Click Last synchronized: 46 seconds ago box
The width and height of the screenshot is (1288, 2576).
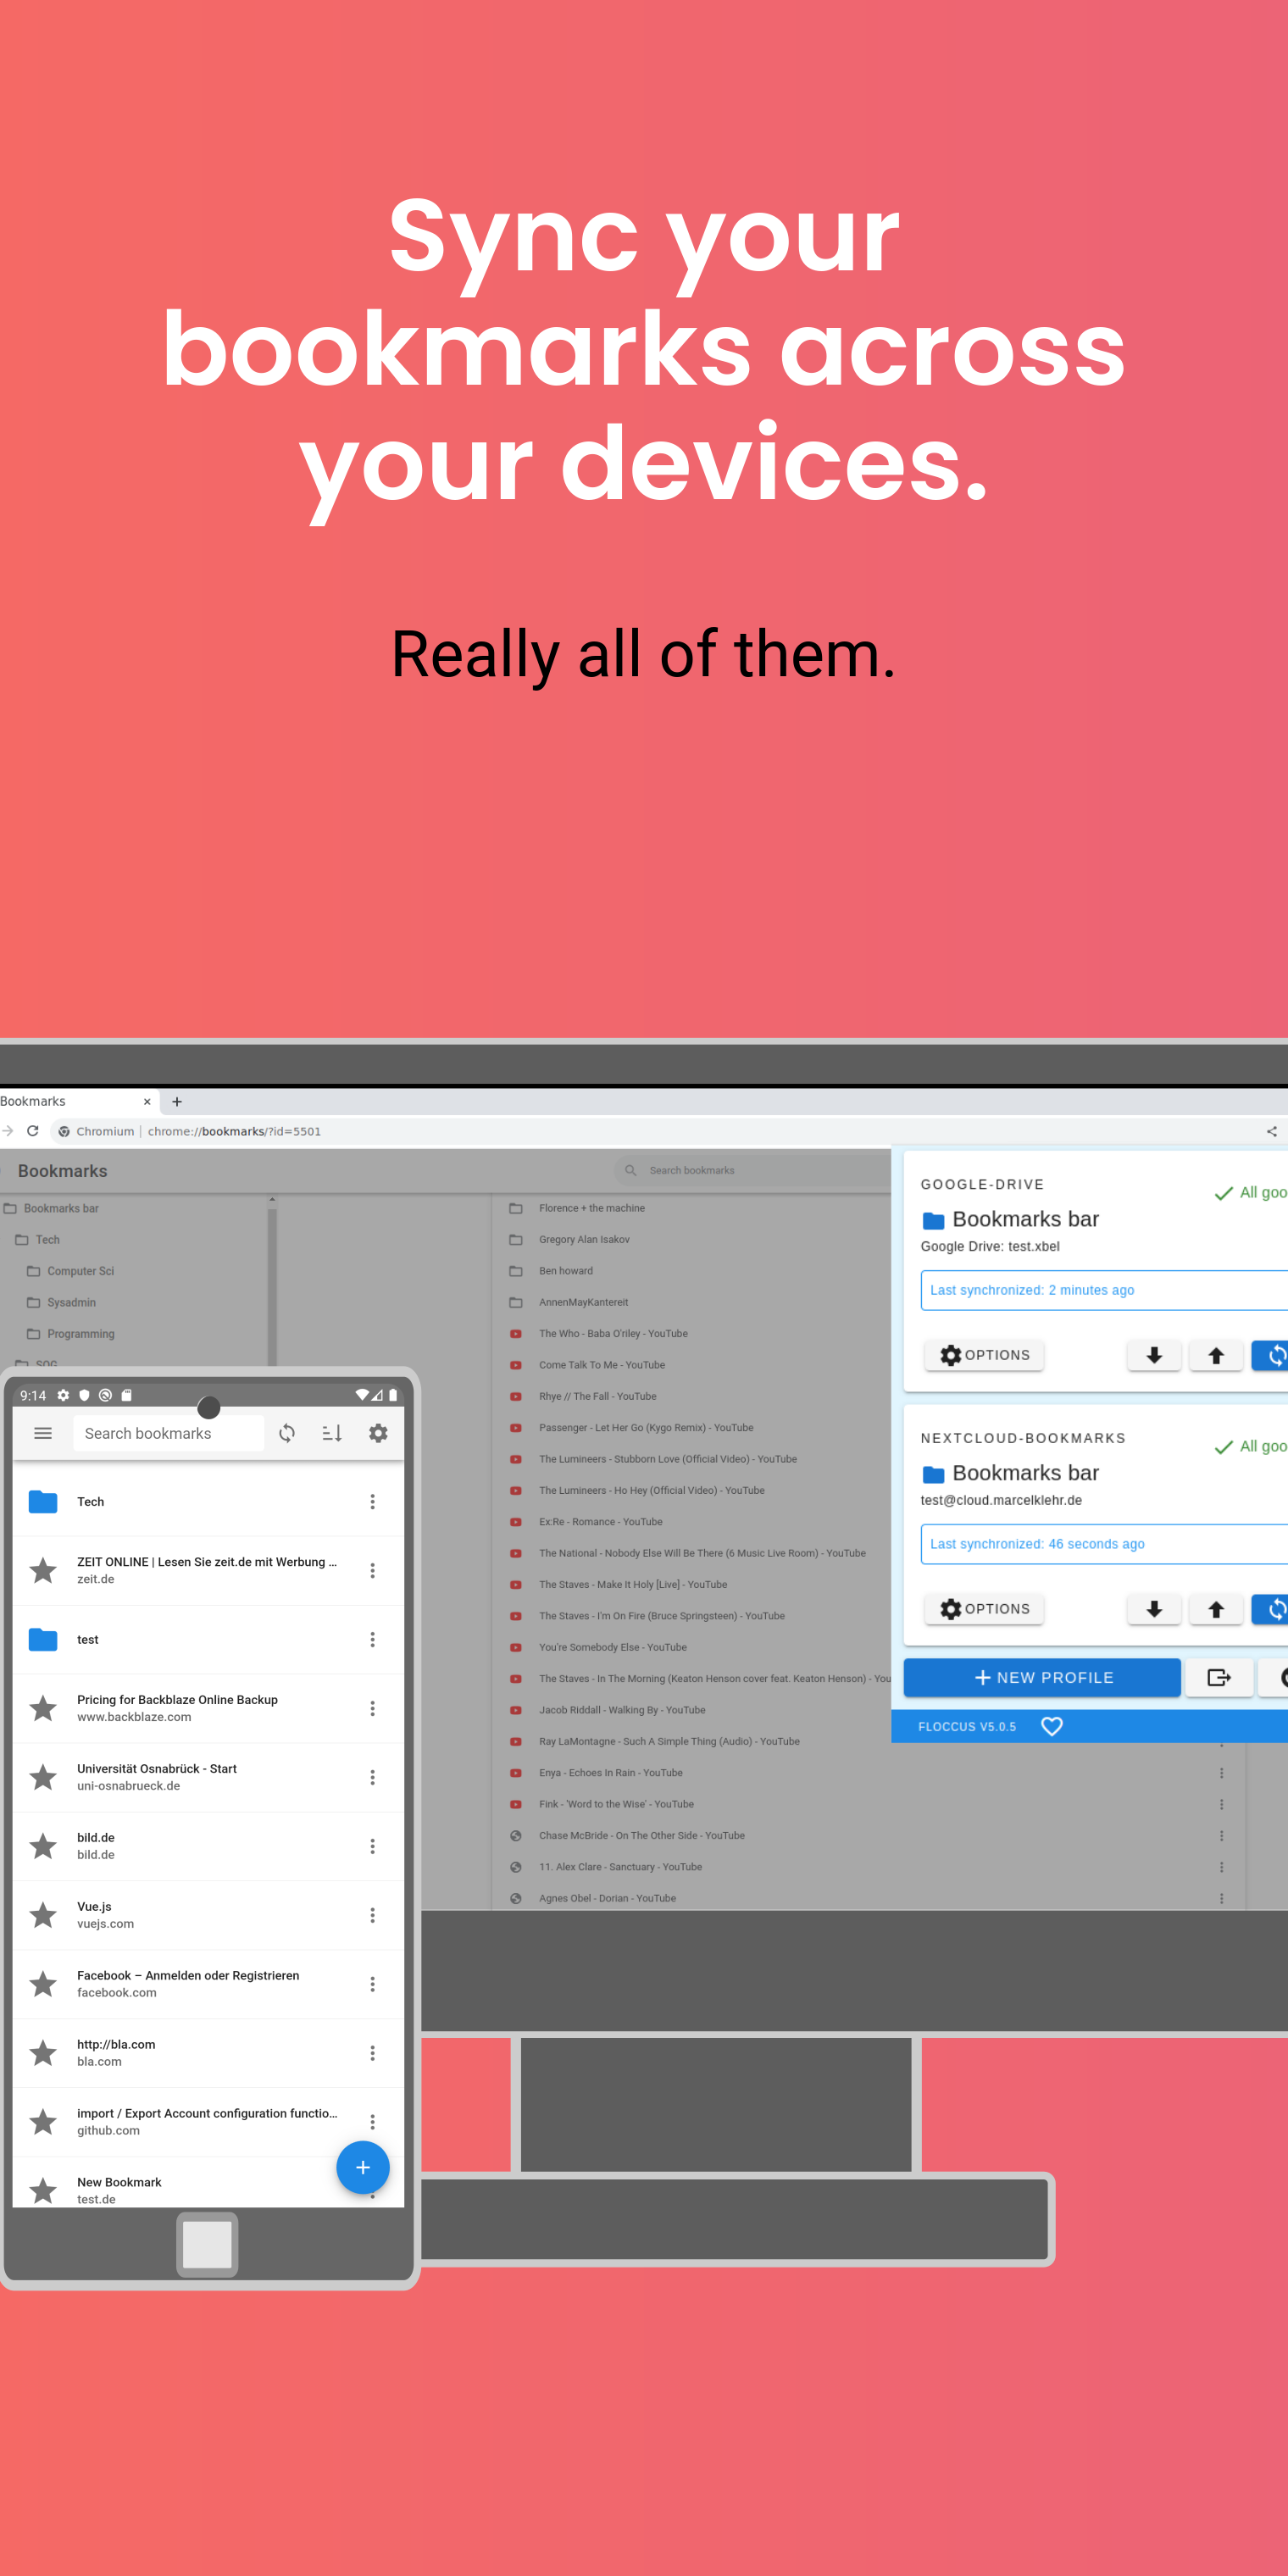tap(1104, 1544)
